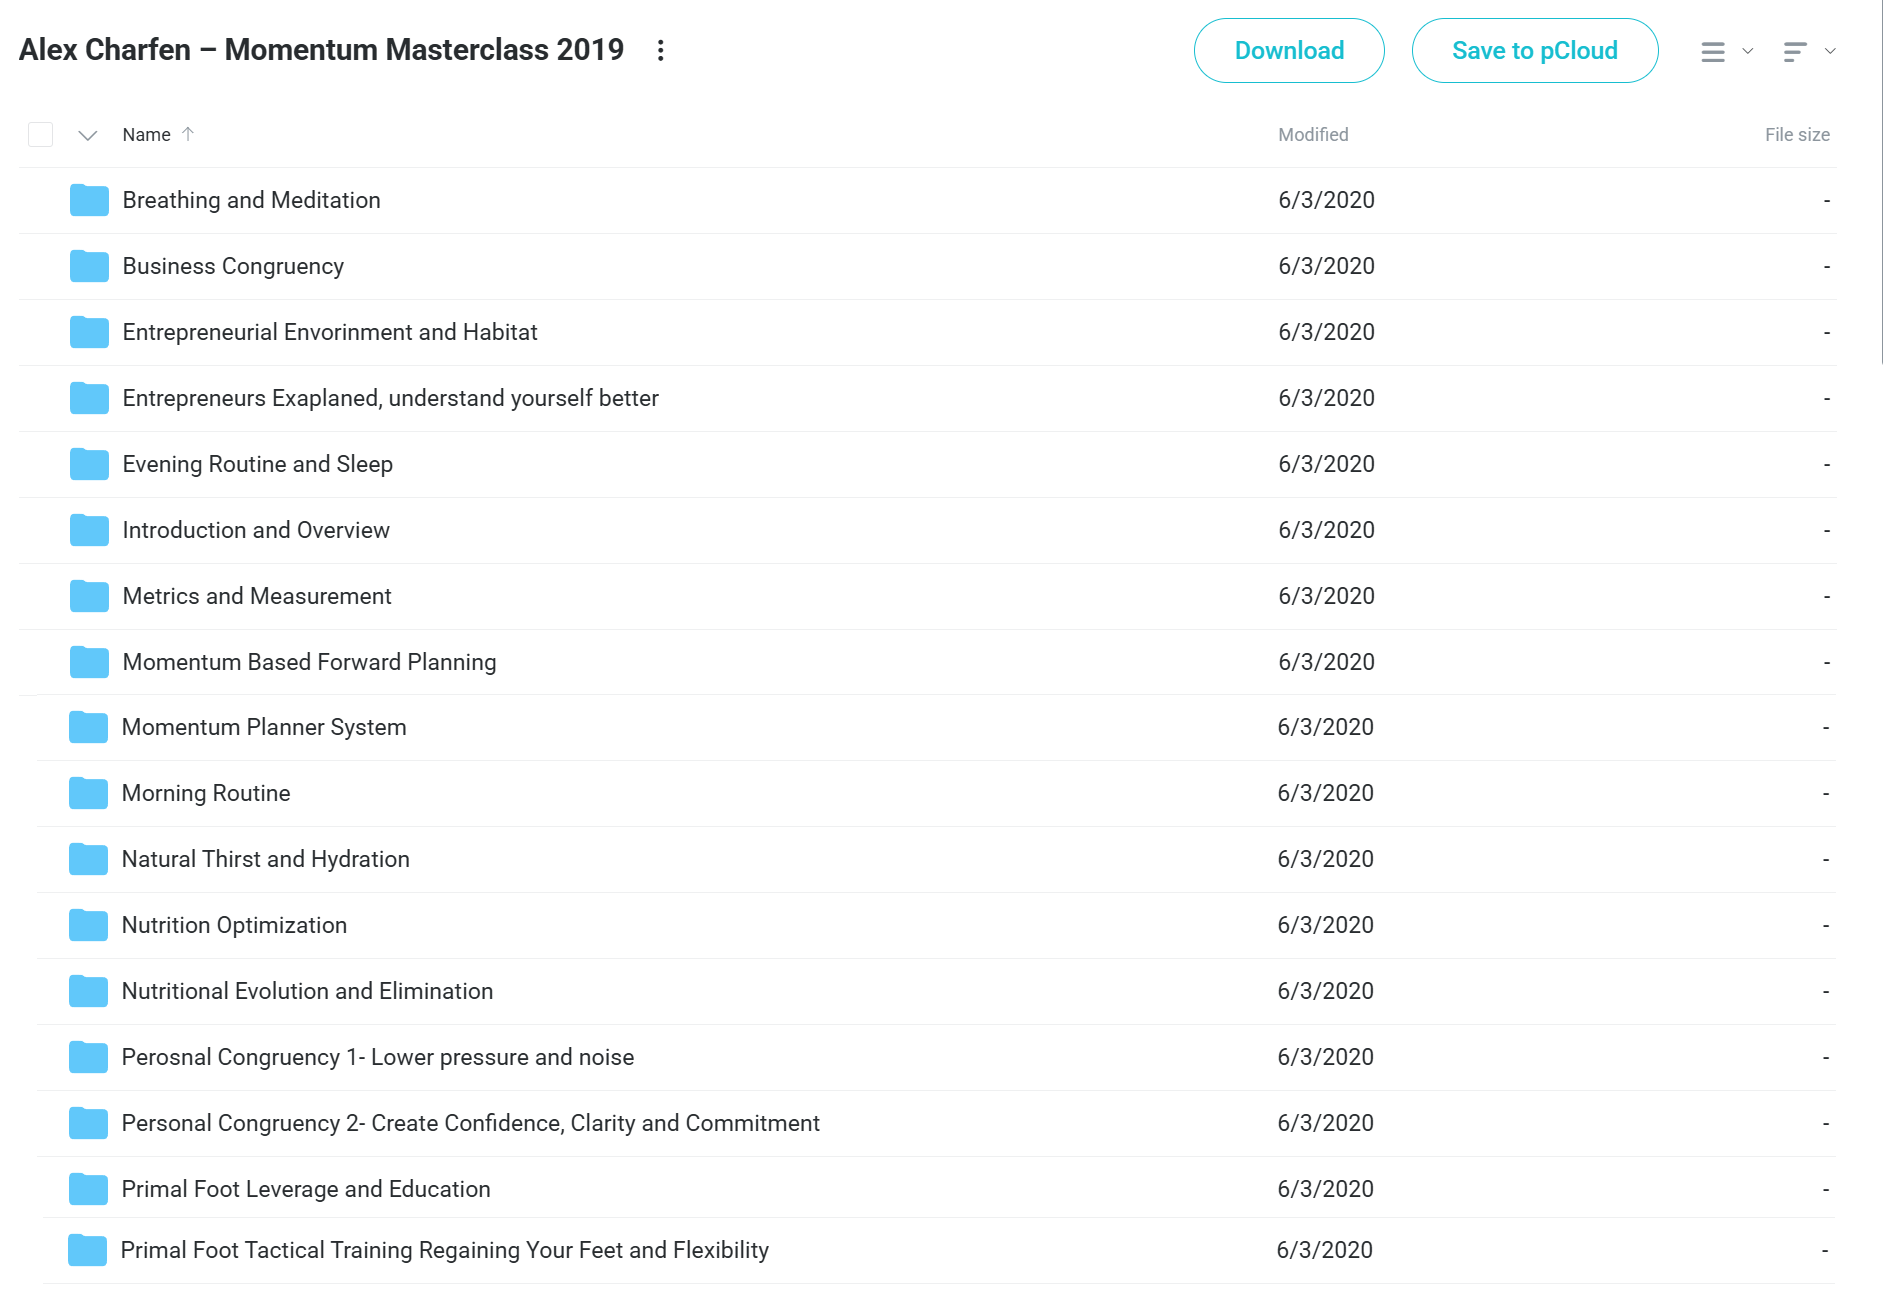Sort by the Name column header
This screenshot has height=1299, width=1883.
click(146, 135)
